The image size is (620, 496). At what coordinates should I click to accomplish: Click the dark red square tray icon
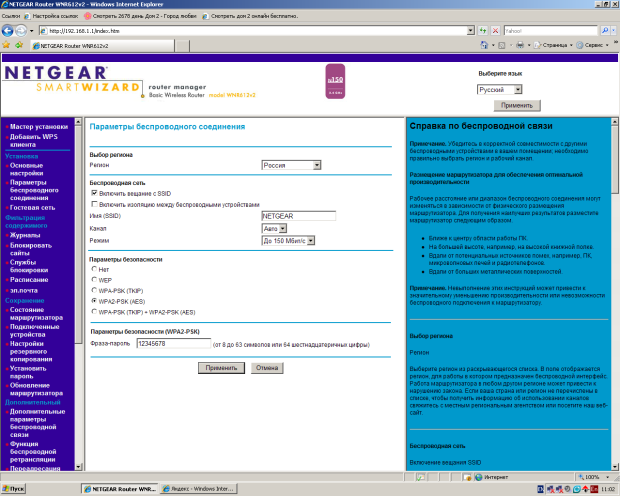click(x=594, y=489)
